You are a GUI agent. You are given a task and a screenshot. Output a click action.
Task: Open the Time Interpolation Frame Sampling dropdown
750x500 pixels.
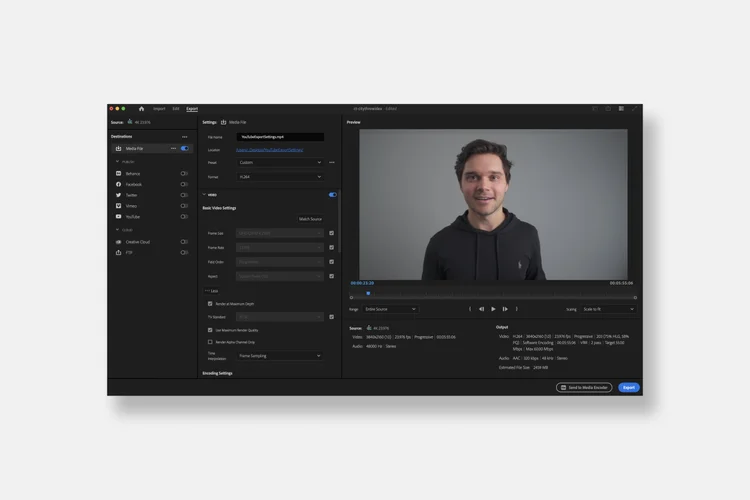pos(280,356)
